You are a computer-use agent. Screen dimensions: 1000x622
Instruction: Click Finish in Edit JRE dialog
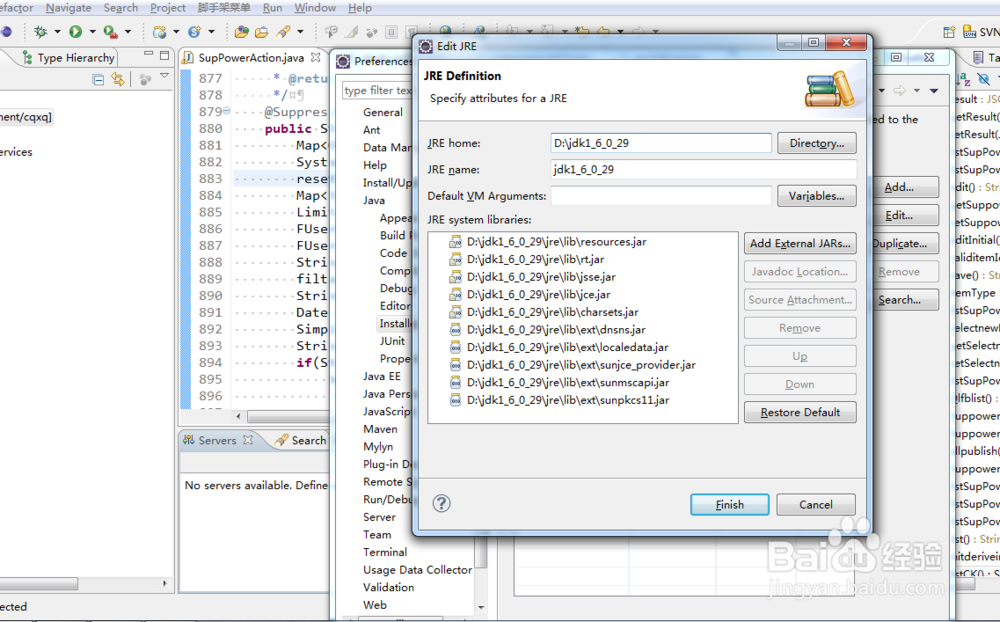click(x=730, y=505)
